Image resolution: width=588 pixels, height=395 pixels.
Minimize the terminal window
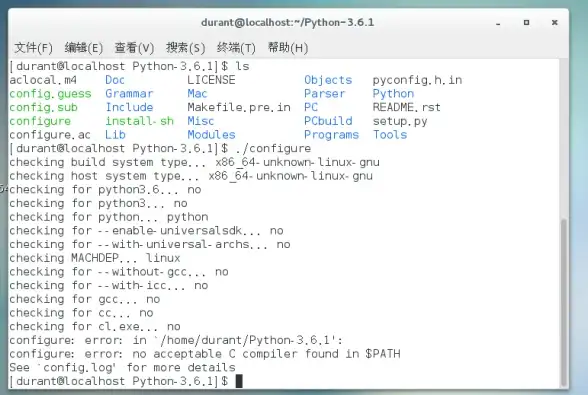point(498,23)
